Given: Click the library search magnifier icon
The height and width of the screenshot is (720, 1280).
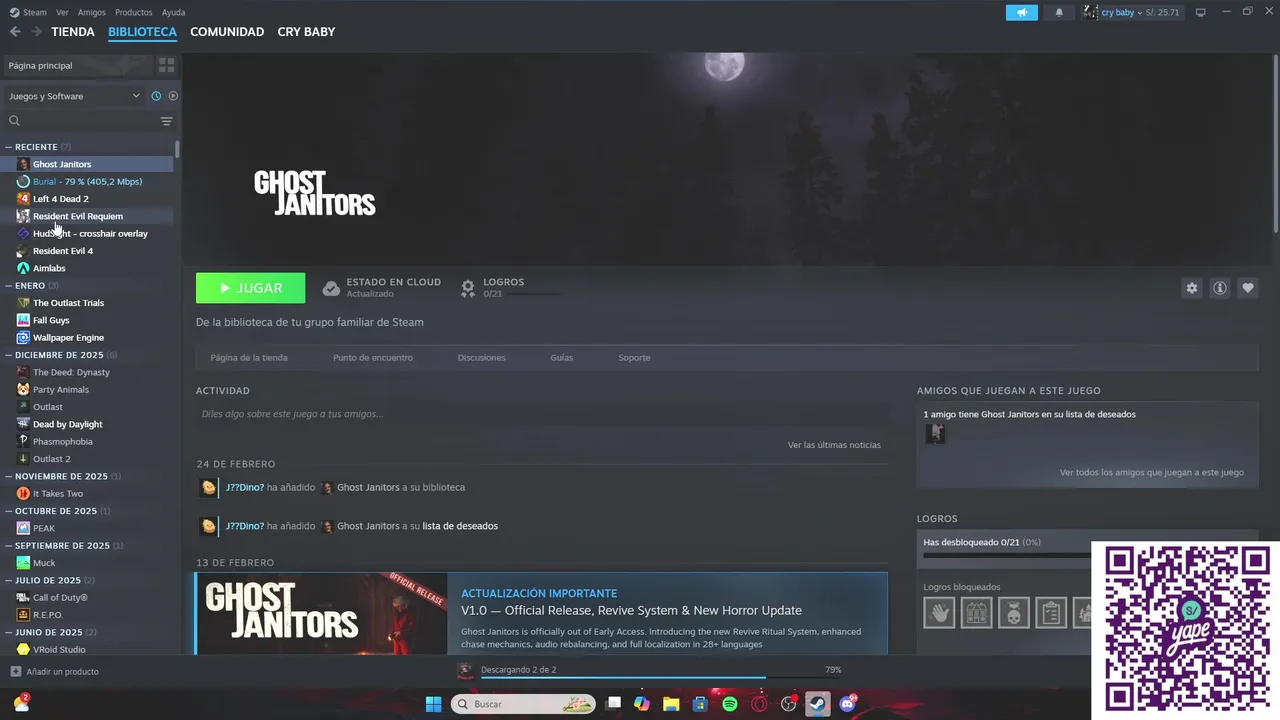Looking at the screenshot, I should (x=14, y=121).
